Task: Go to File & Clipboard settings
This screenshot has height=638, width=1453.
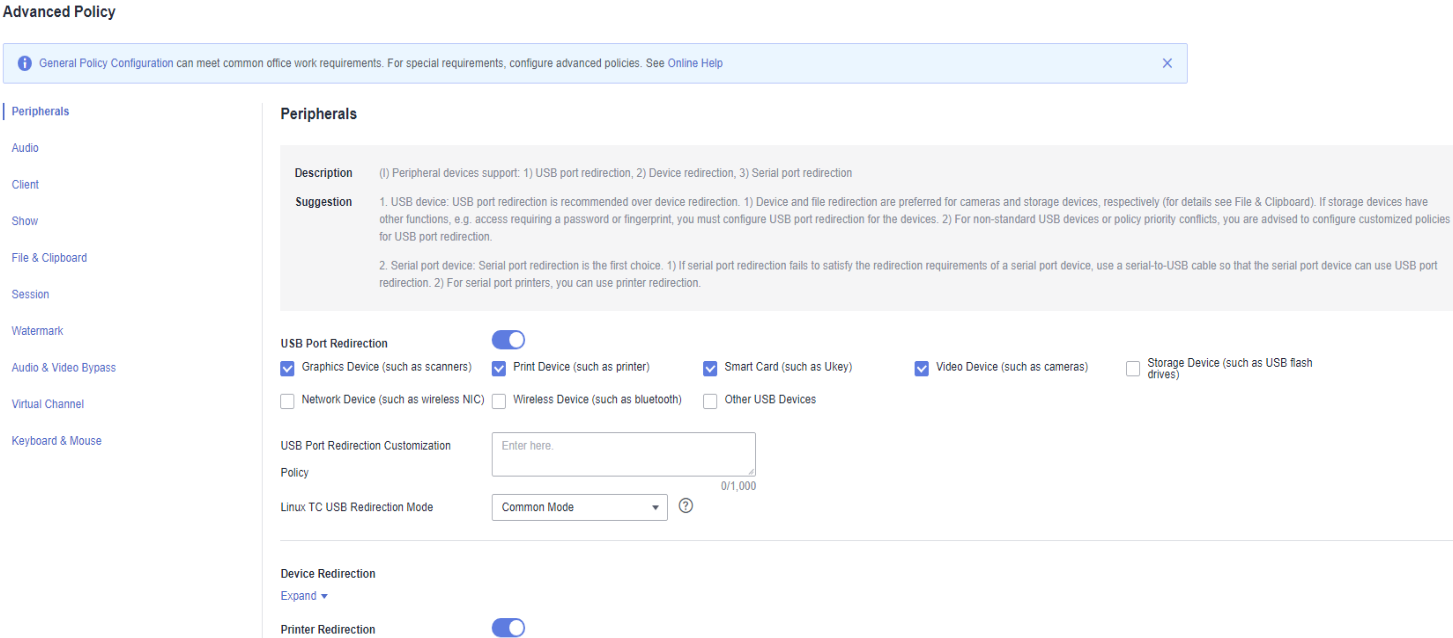Action: [x=49, y=258]
